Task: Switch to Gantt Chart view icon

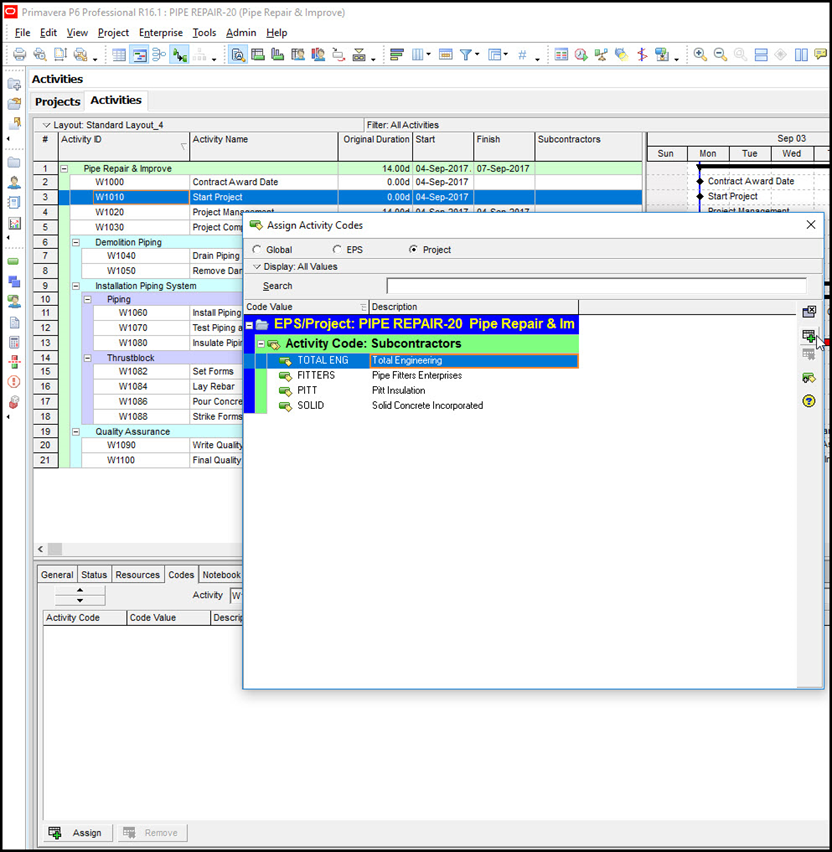Action: click(x=139, y=55)
